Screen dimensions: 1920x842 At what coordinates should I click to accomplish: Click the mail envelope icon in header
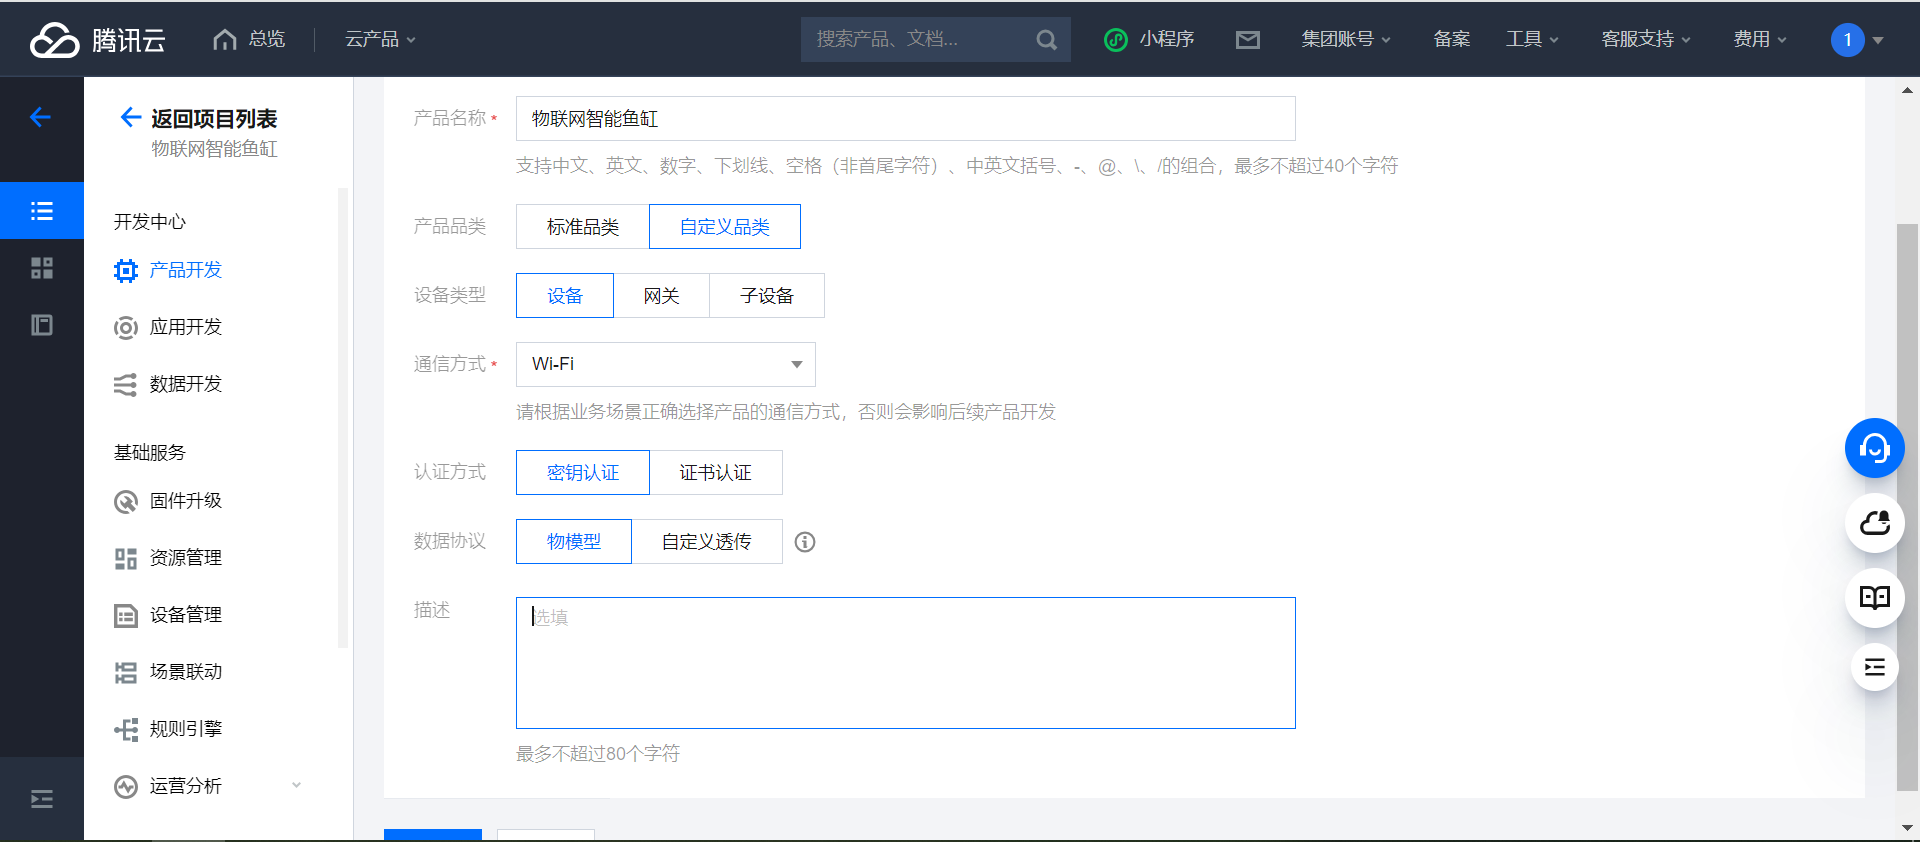pyautogui.click(x=1247, y=40)
